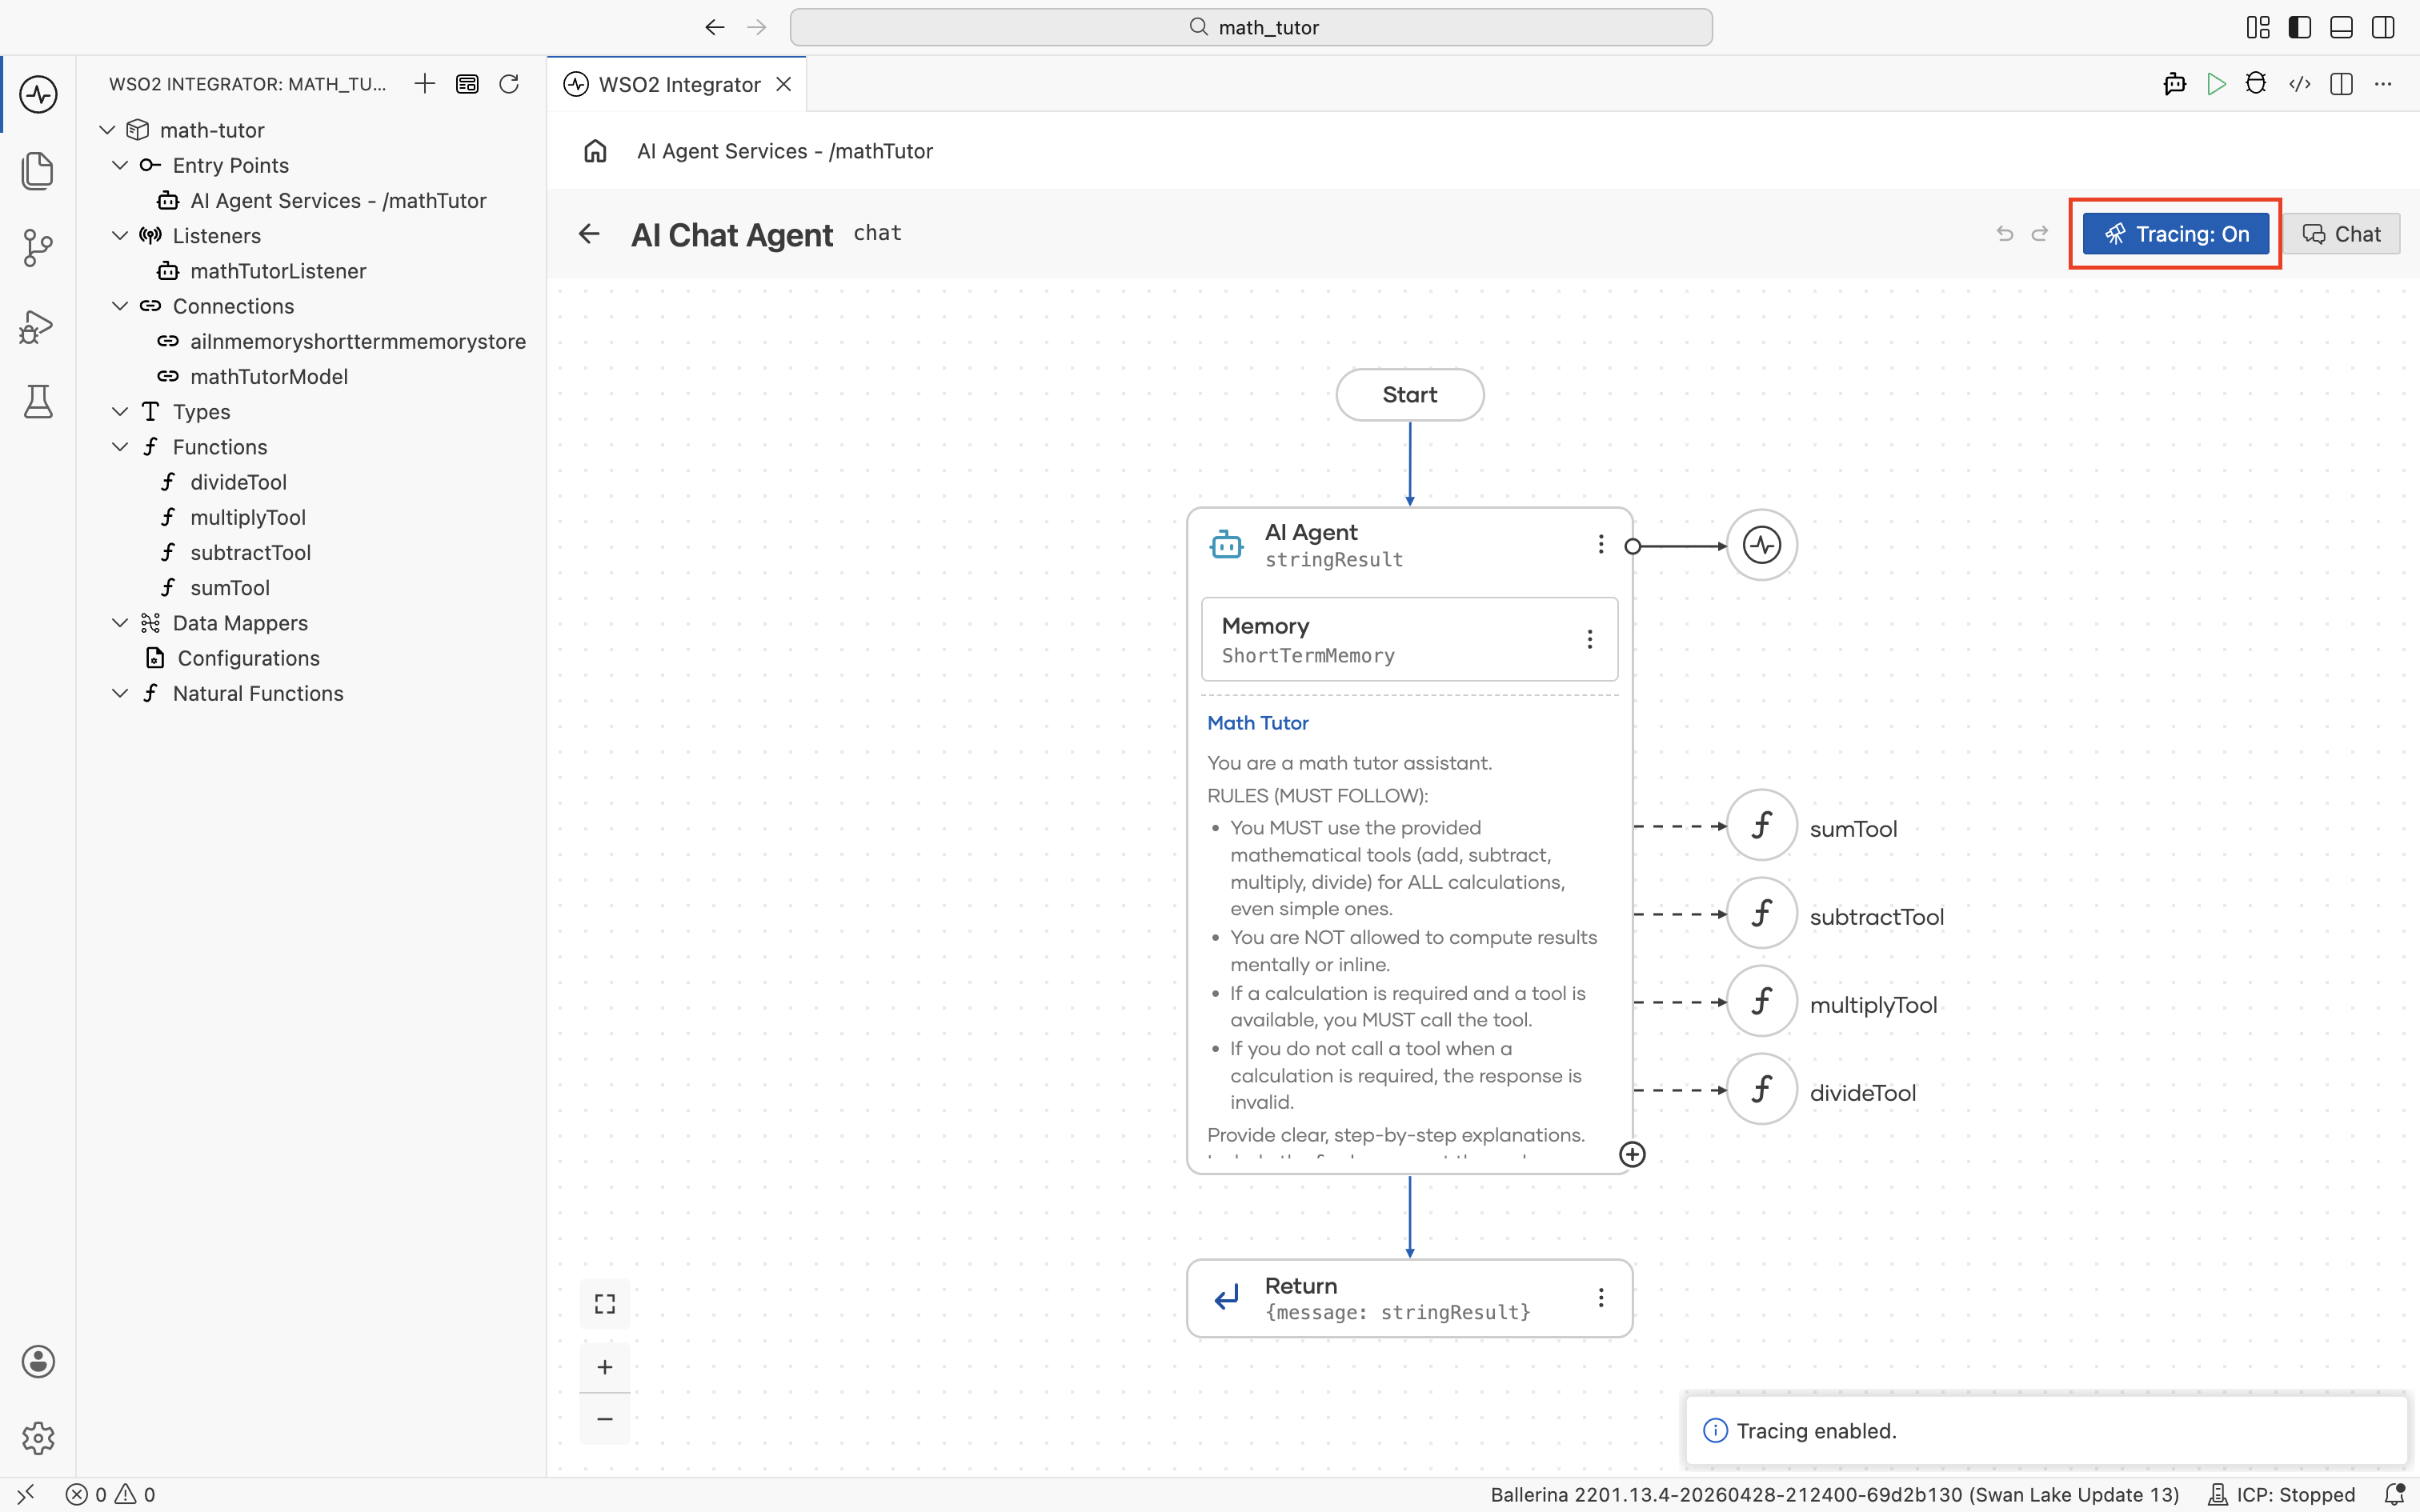Run the integration with green play icon
Screen dimensions: 2420x1512
pos(2216,84)
